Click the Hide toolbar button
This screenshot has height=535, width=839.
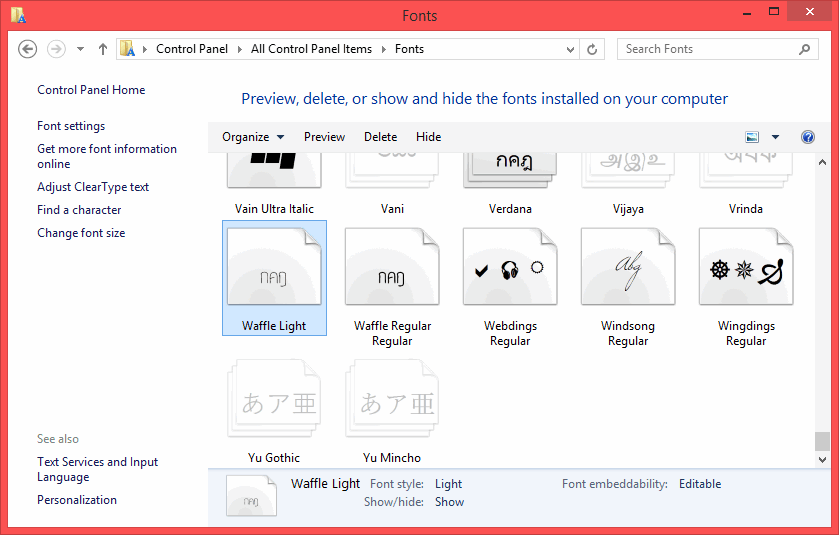[x=429, y=137]
